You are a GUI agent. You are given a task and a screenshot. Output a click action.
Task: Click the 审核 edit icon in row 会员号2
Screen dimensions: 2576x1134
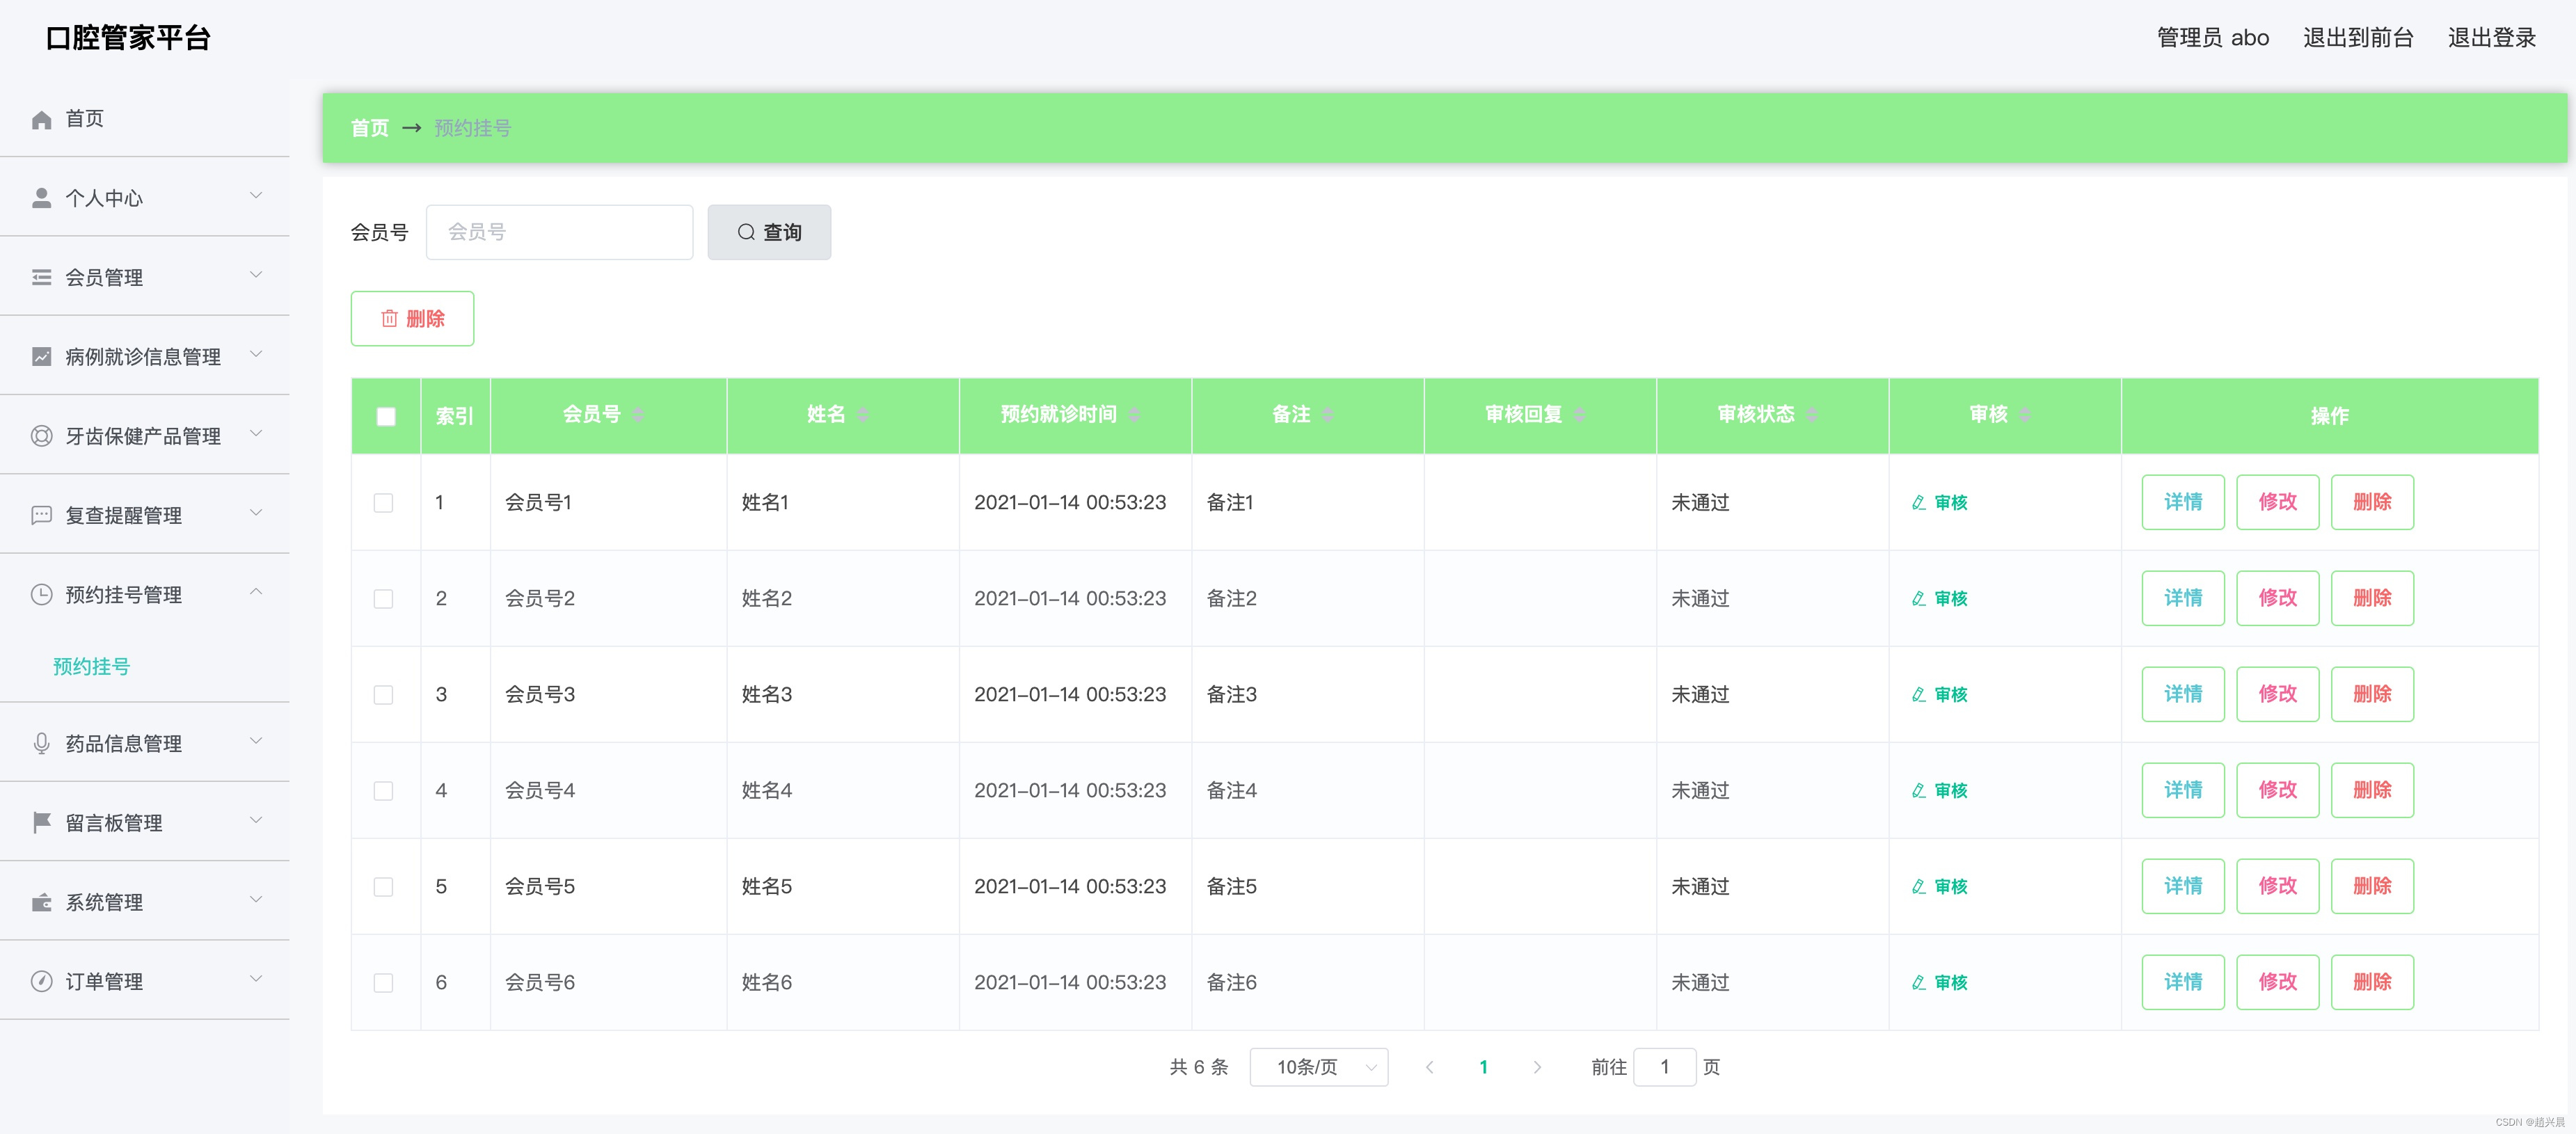click(x=1918, y=598)
